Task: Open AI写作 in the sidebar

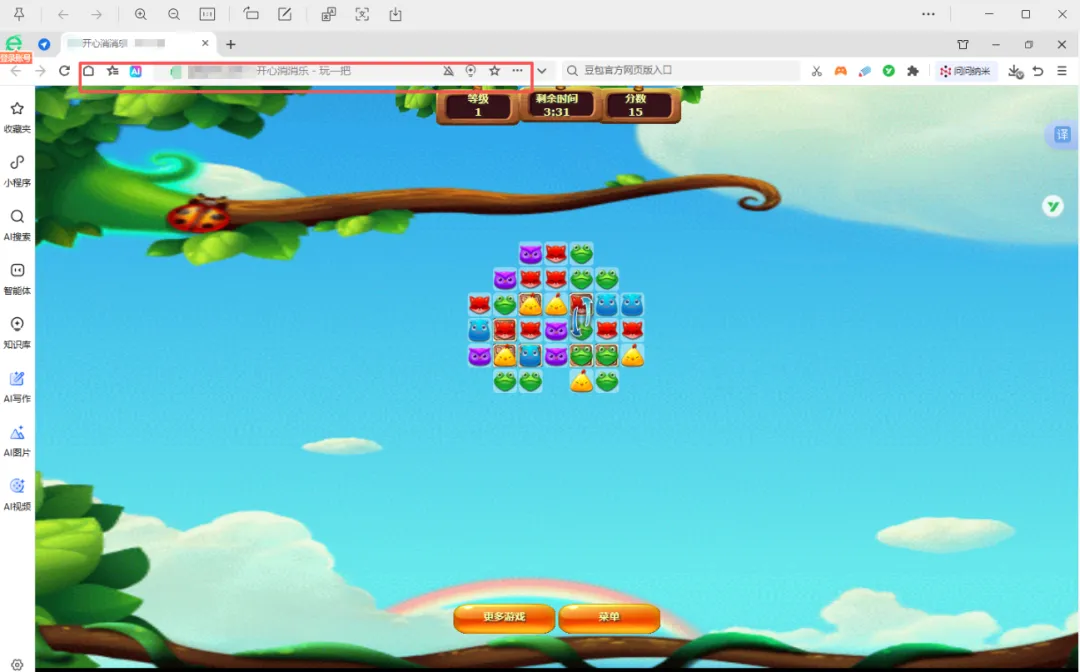Action: pos(17,386)
